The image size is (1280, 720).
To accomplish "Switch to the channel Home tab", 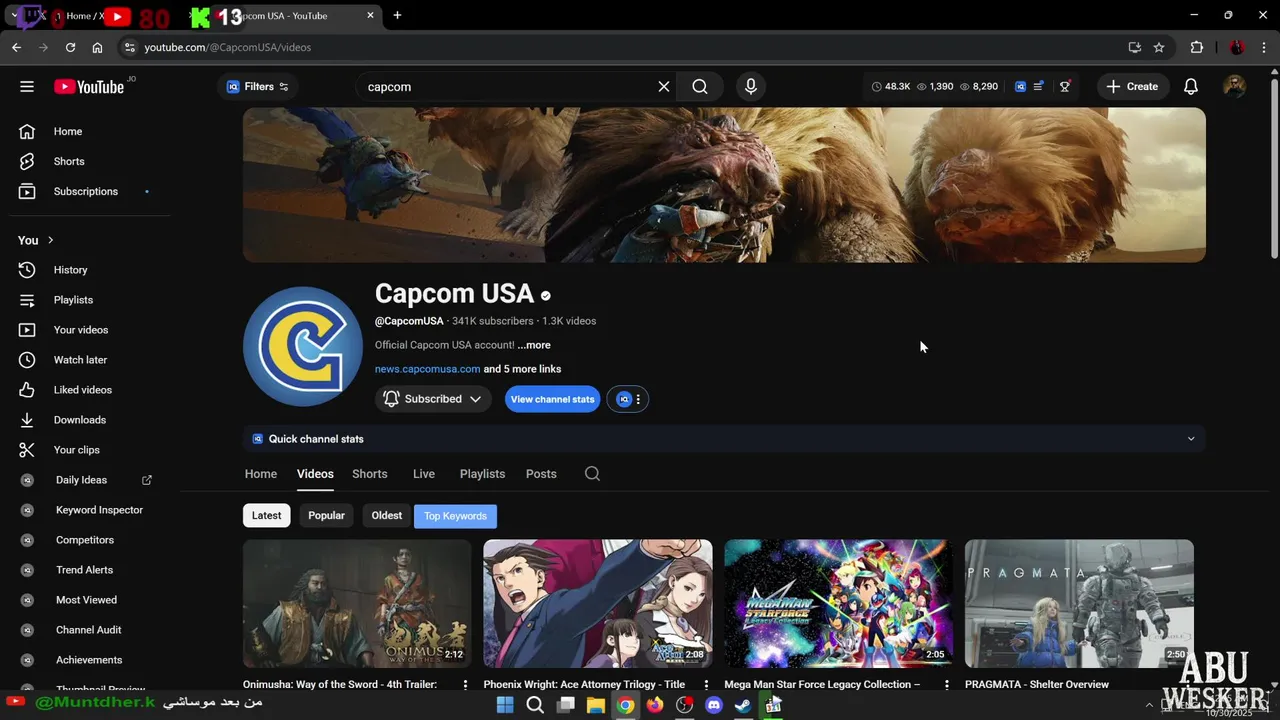I will pyautogui.click(x=261, y=474).
